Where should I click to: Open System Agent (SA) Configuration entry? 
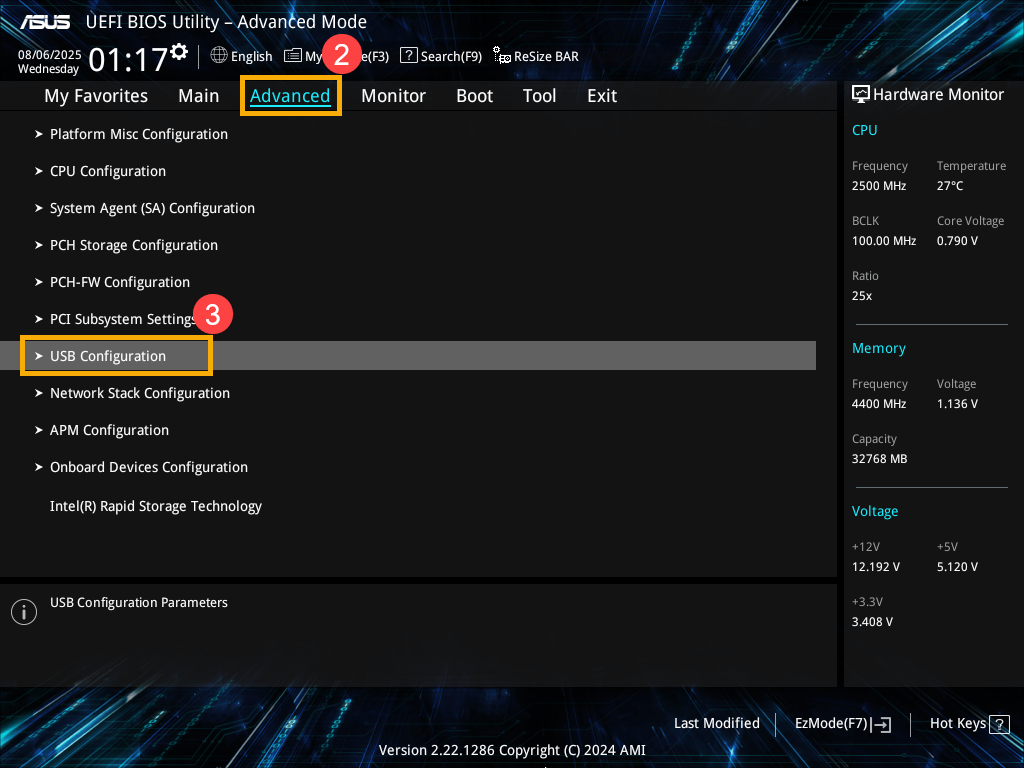pyautogui.click(x=152, y=208)
